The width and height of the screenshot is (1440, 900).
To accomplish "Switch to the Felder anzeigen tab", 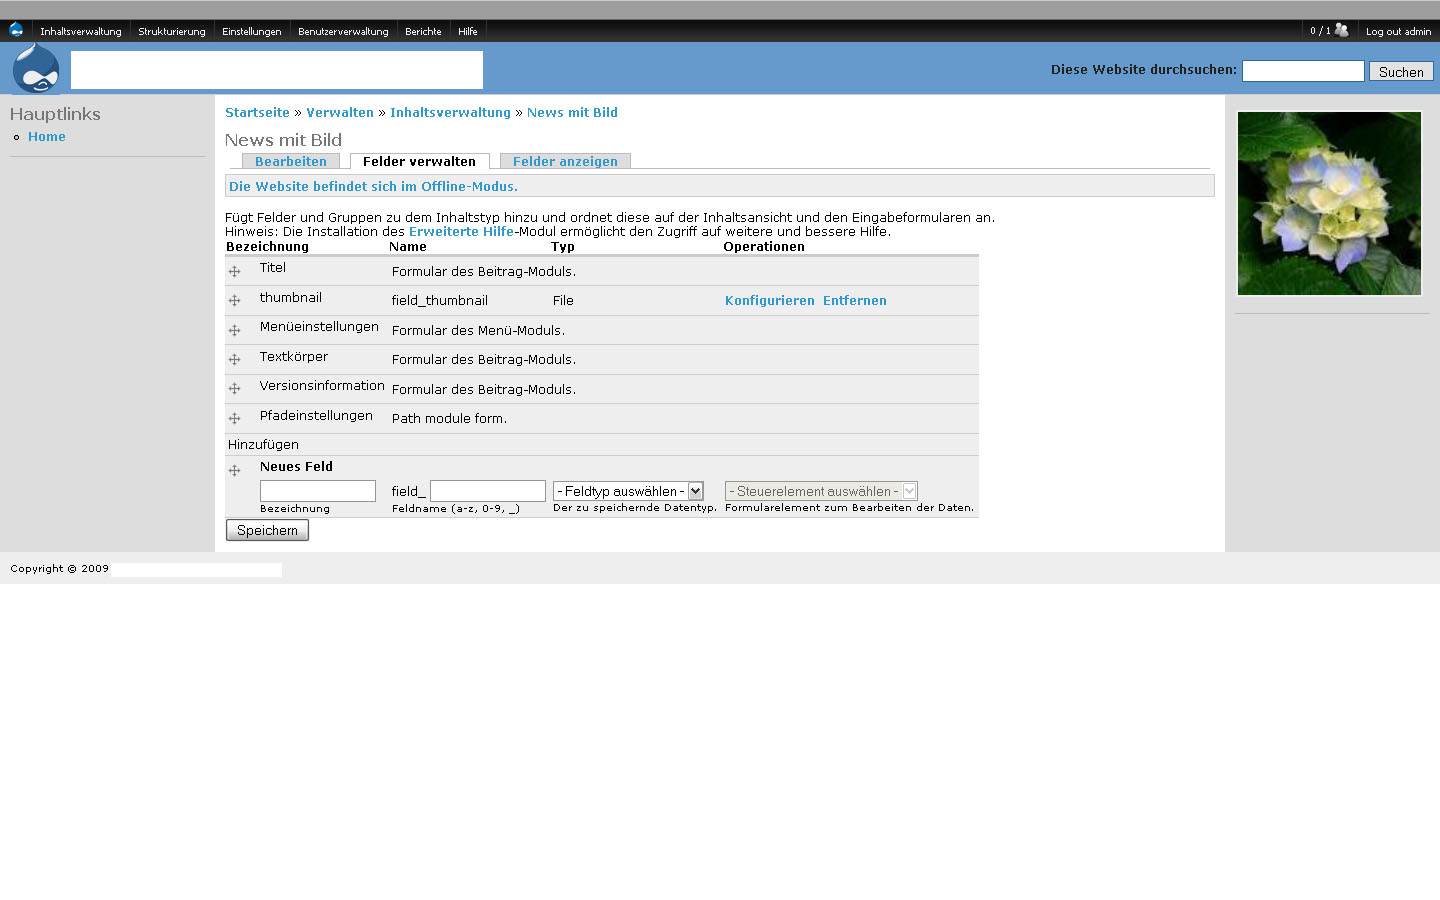I will pyautogui.click(x=565, y=161).
